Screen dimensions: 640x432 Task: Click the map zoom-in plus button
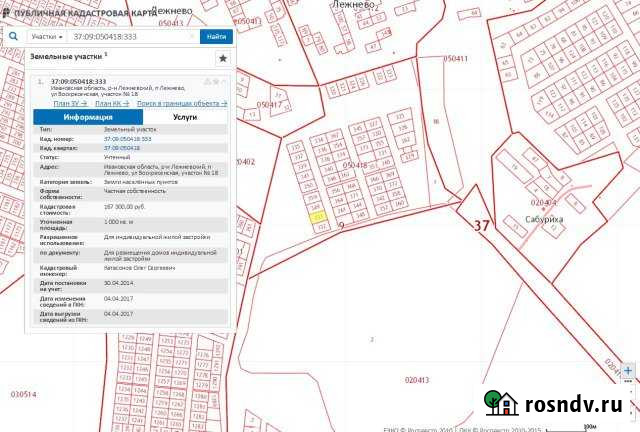[x=629, y=370]
